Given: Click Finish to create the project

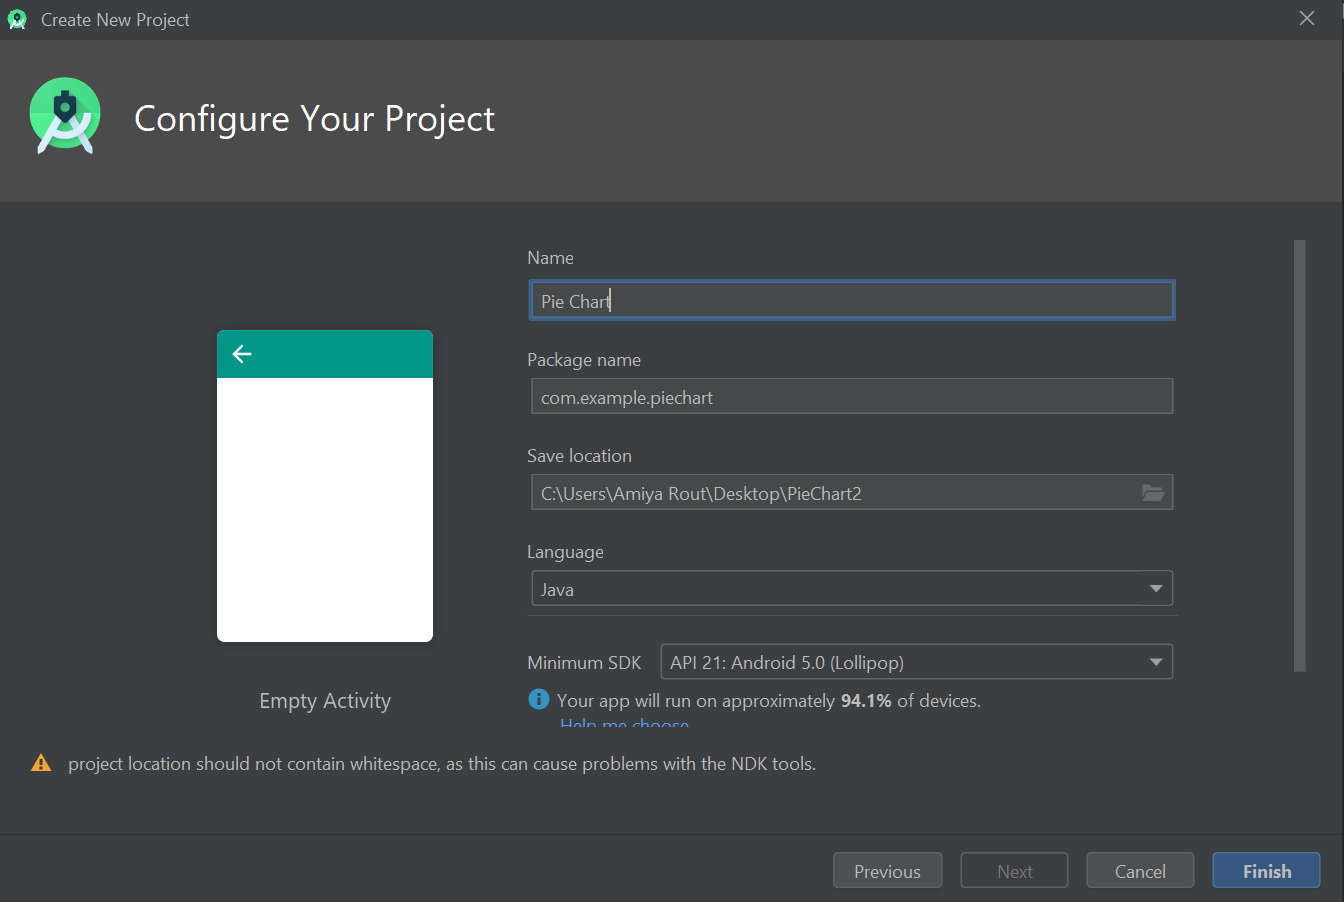Looking at the screenshot, I should (x=1266, y=871).
